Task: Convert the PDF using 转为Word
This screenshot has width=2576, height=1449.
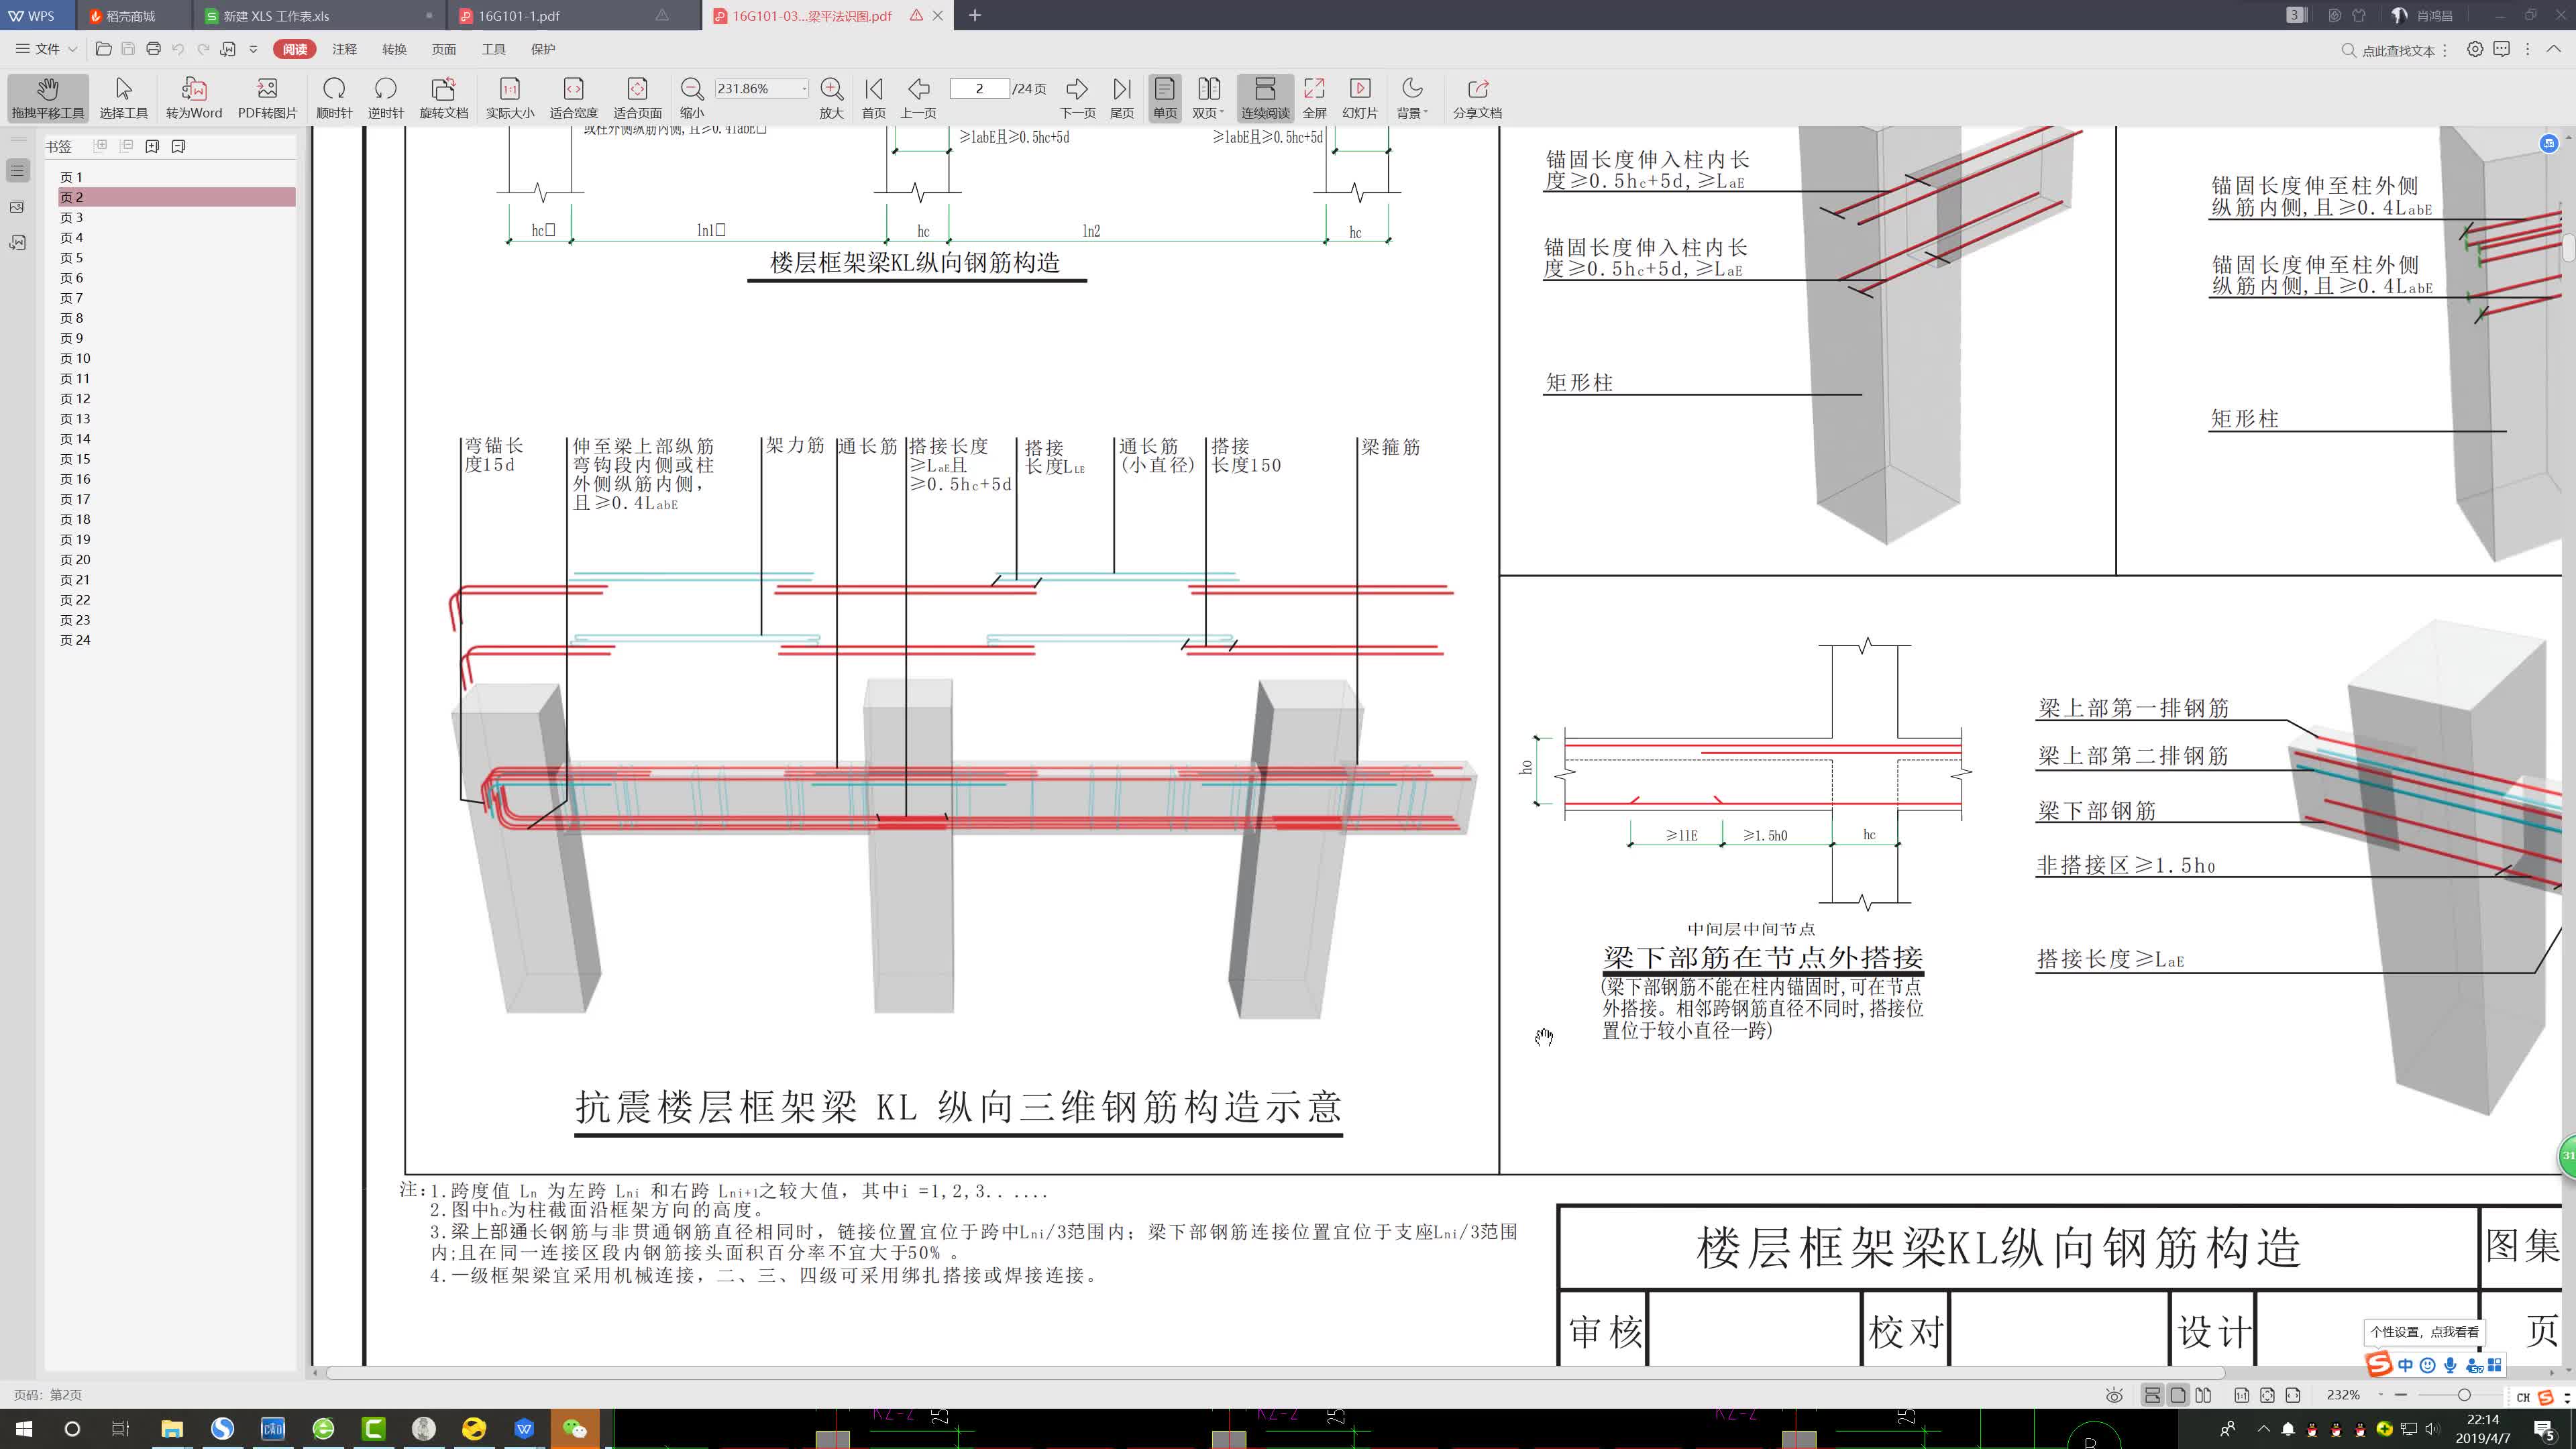Action: coord(194,96)
